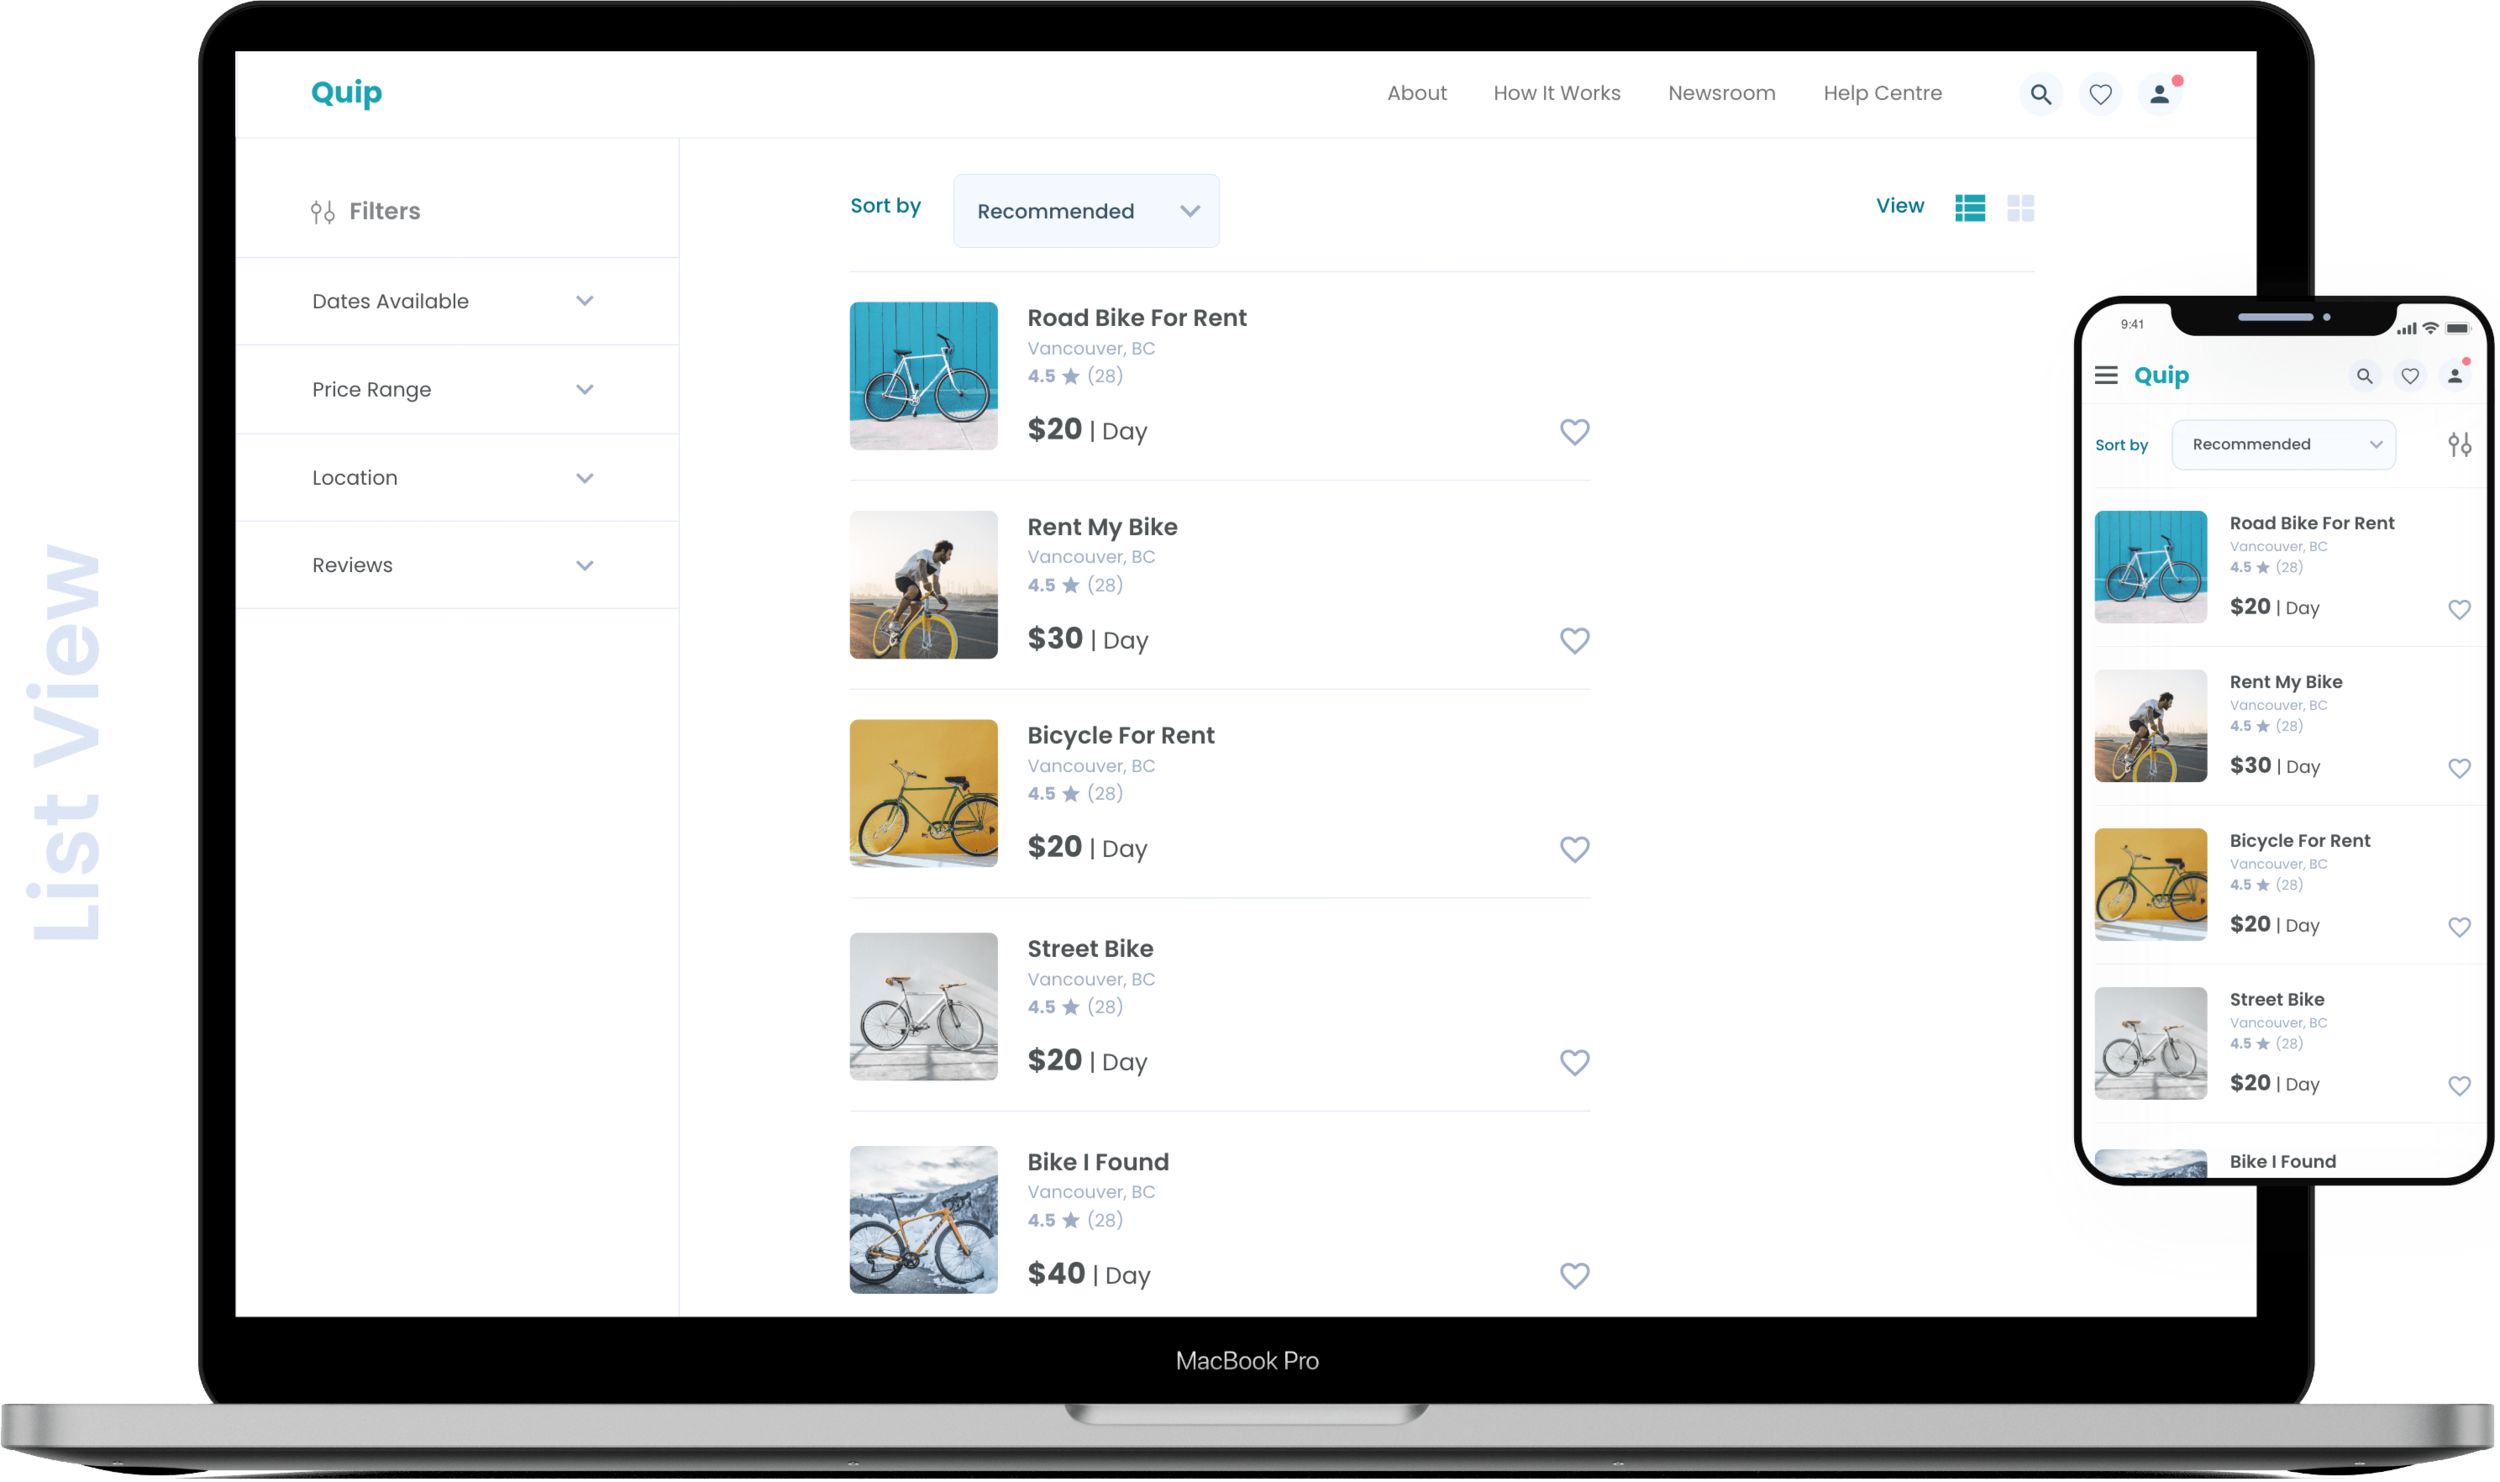Favorite the Bike I Found listing
This screenshot has height=1482, width=2500.
1574,1276
